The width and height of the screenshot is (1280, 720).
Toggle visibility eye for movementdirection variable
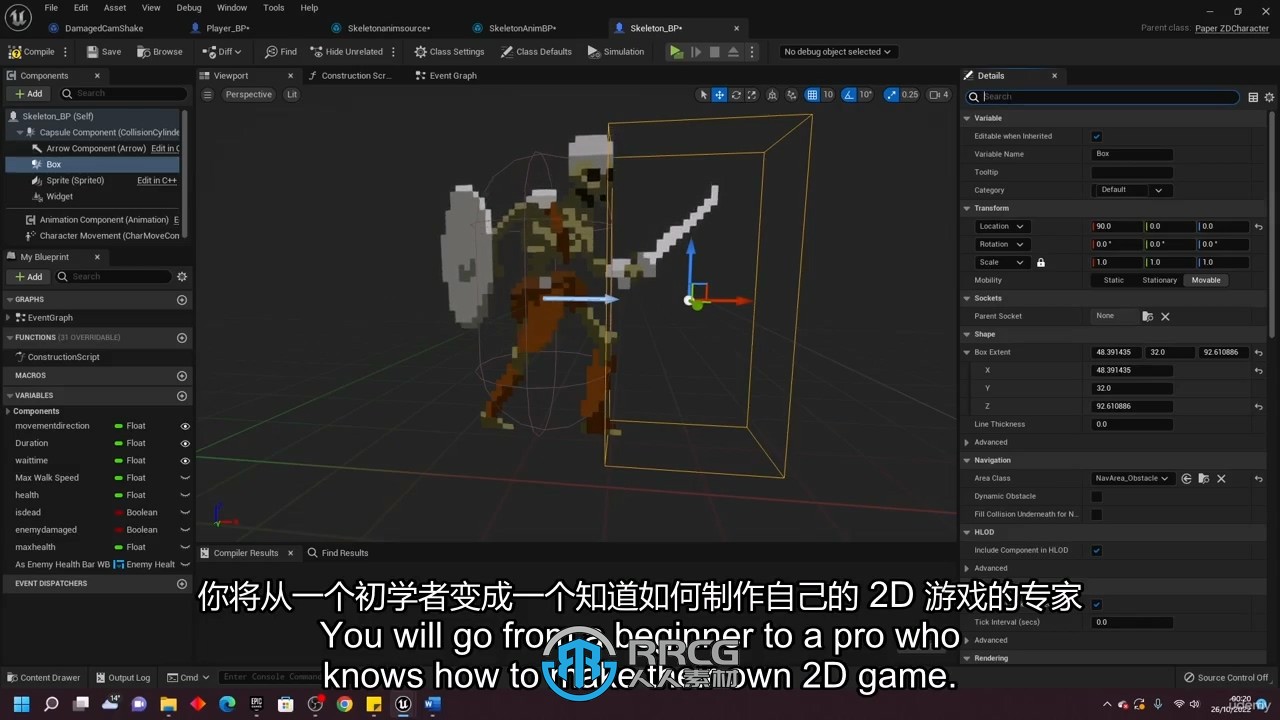185,426
